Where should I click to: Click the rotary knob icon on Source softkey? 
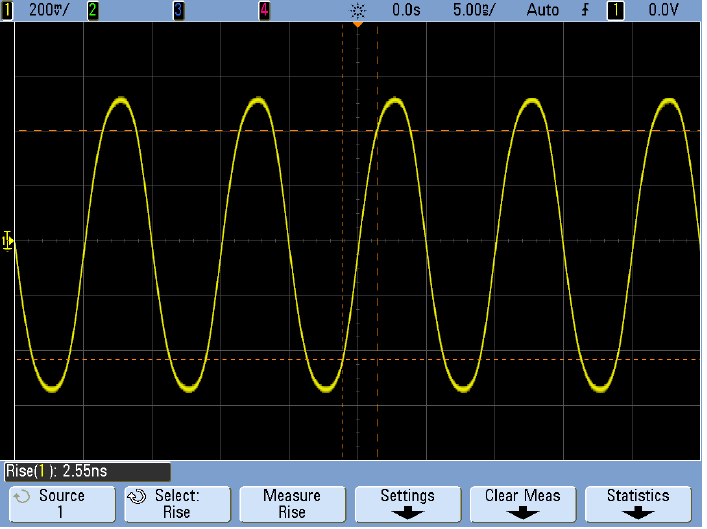coord(22,497)
